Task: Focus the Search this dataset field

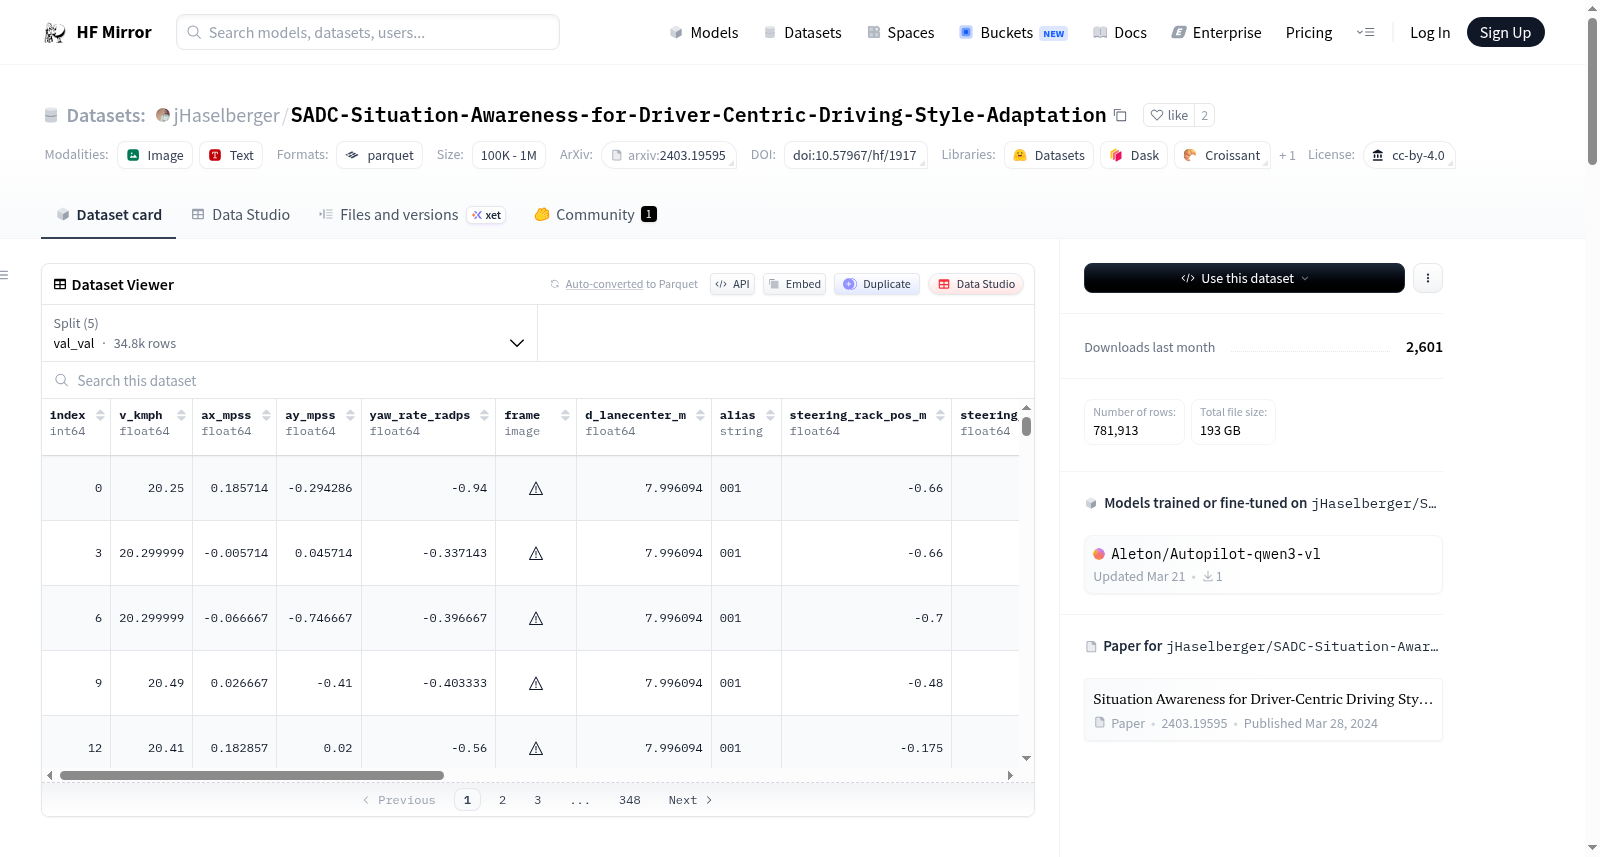Action: (x=538, y=381)
